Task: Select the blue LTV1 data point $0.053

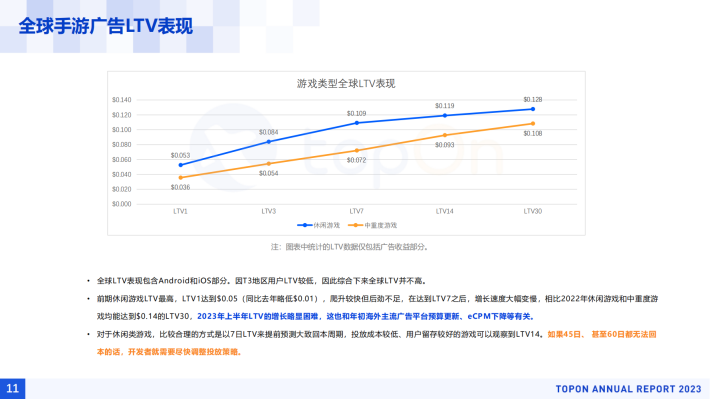Action: 181,165
